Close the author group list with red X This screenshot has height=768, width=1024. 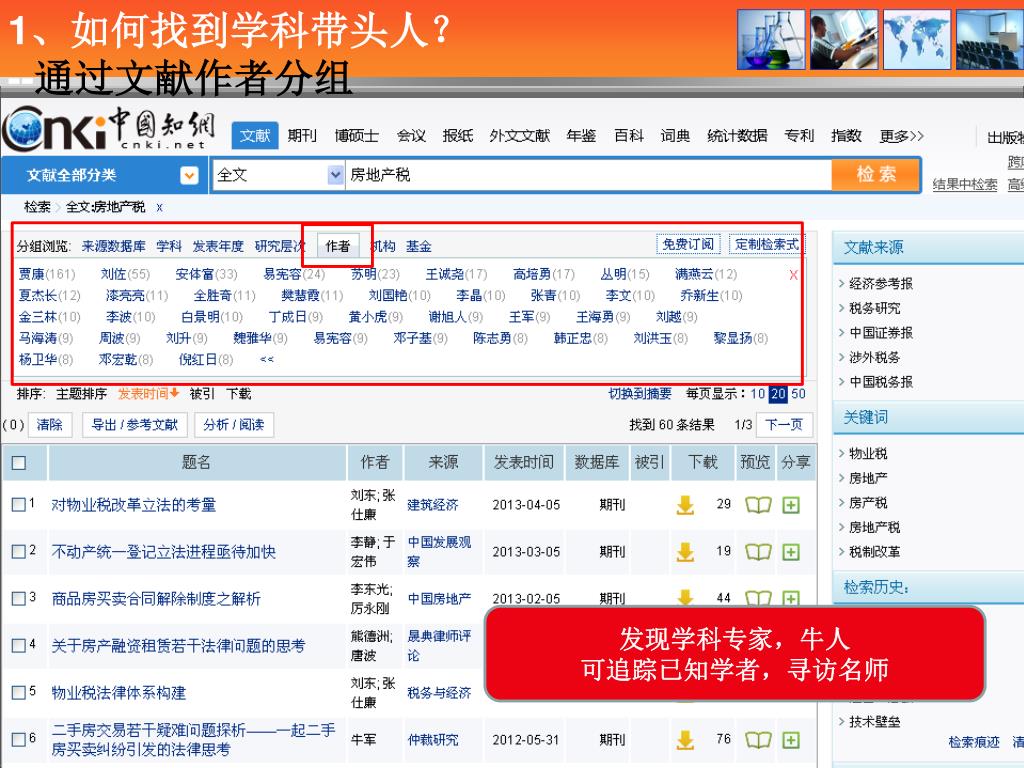click(793, 275)
